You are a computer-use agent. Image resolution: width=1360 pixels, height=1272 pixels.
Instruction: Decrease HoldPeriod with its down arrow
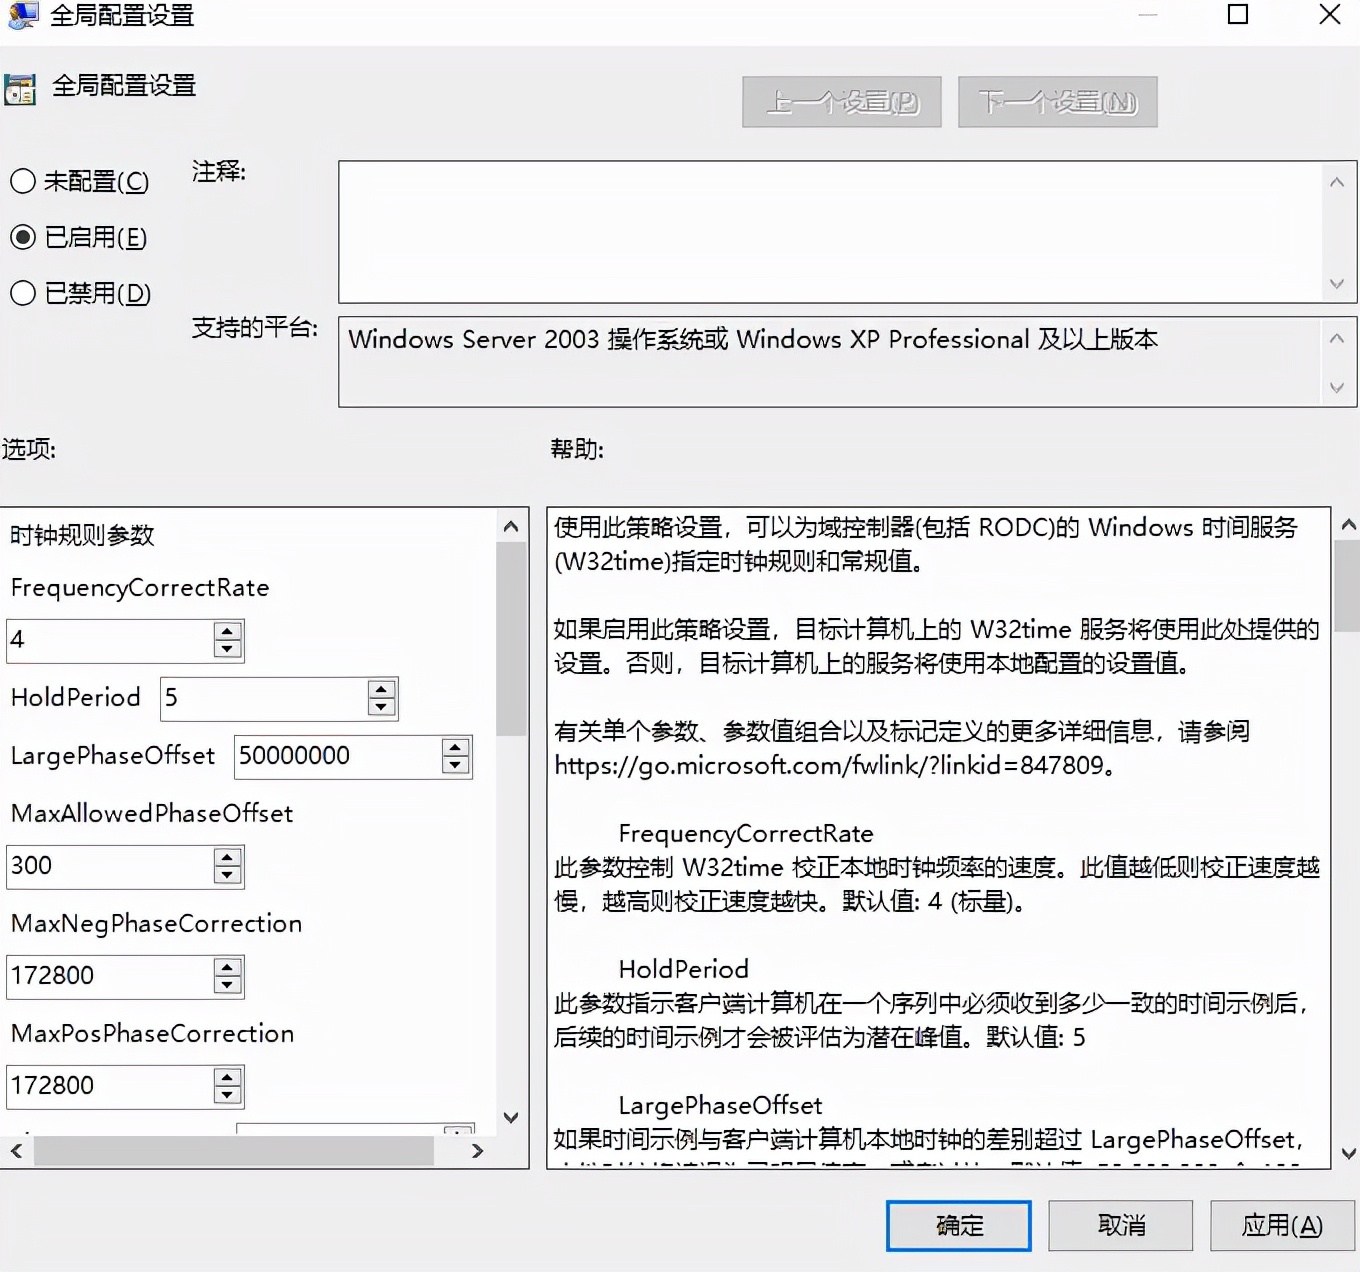point(382,708)
